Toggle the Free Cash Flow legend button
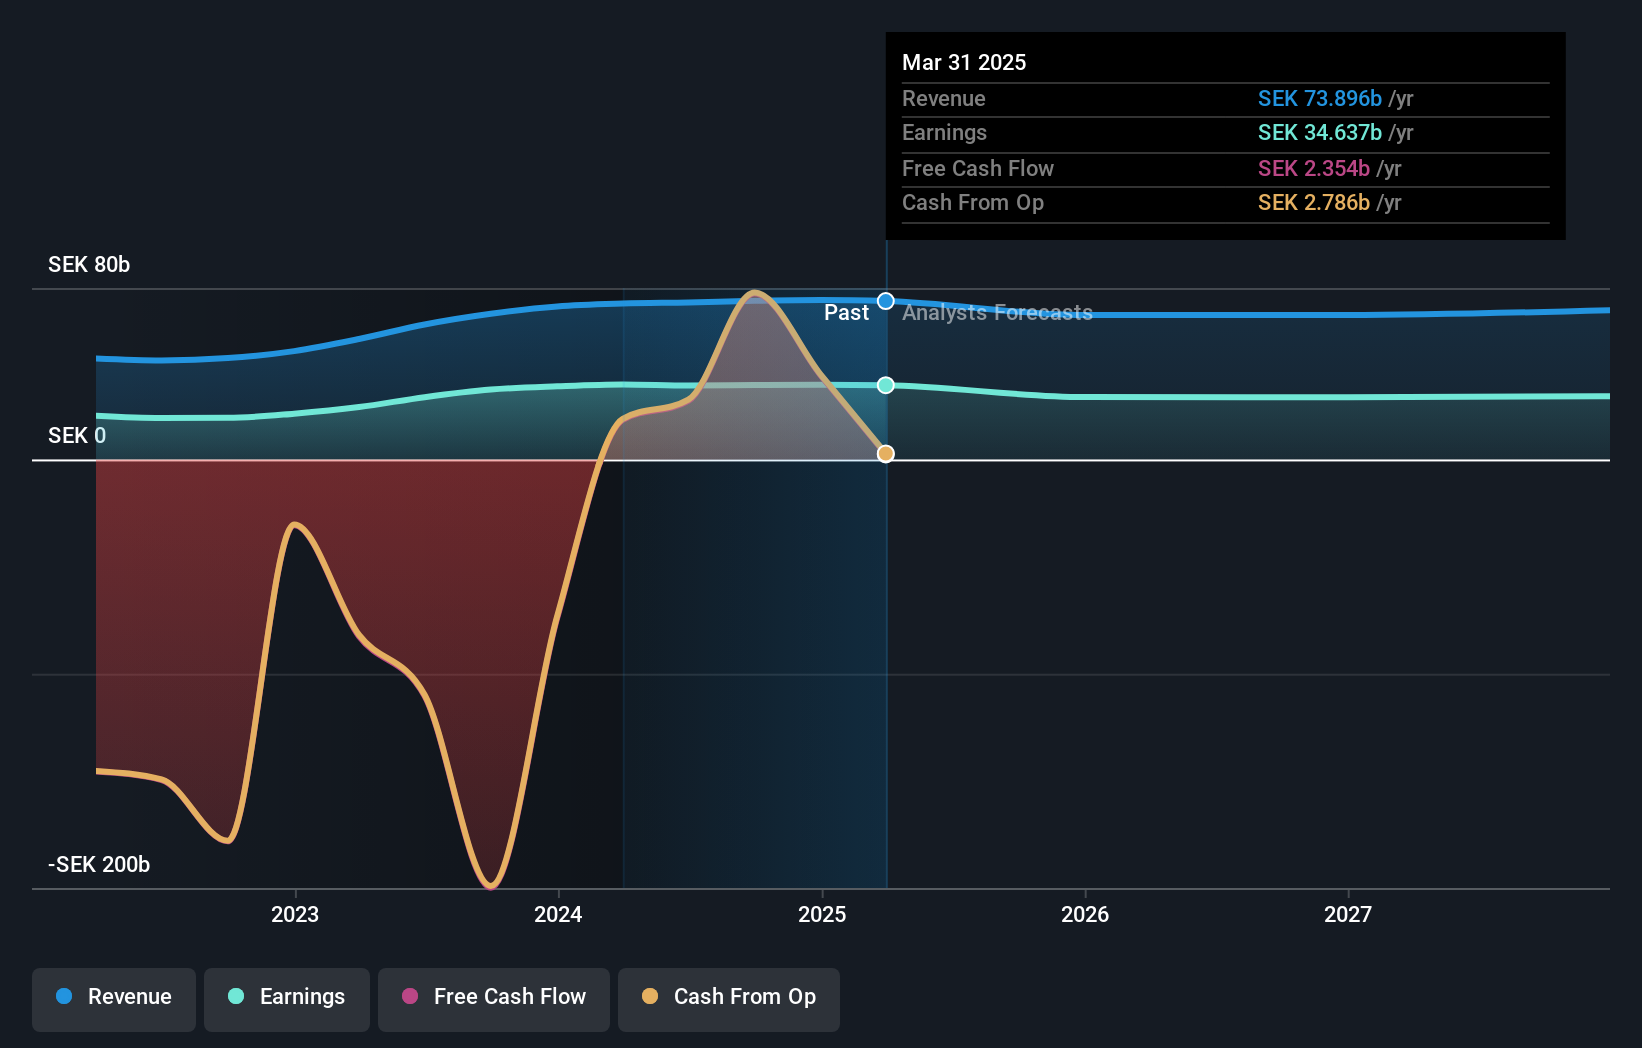 494,999
